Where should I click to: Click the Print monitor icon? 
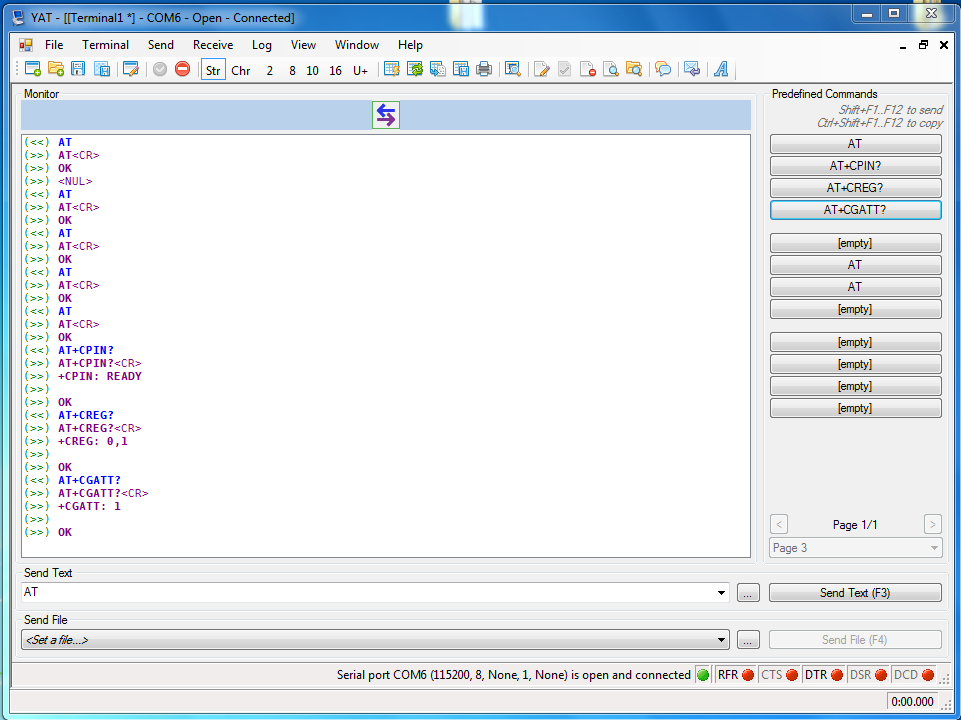tap(484, 69)
